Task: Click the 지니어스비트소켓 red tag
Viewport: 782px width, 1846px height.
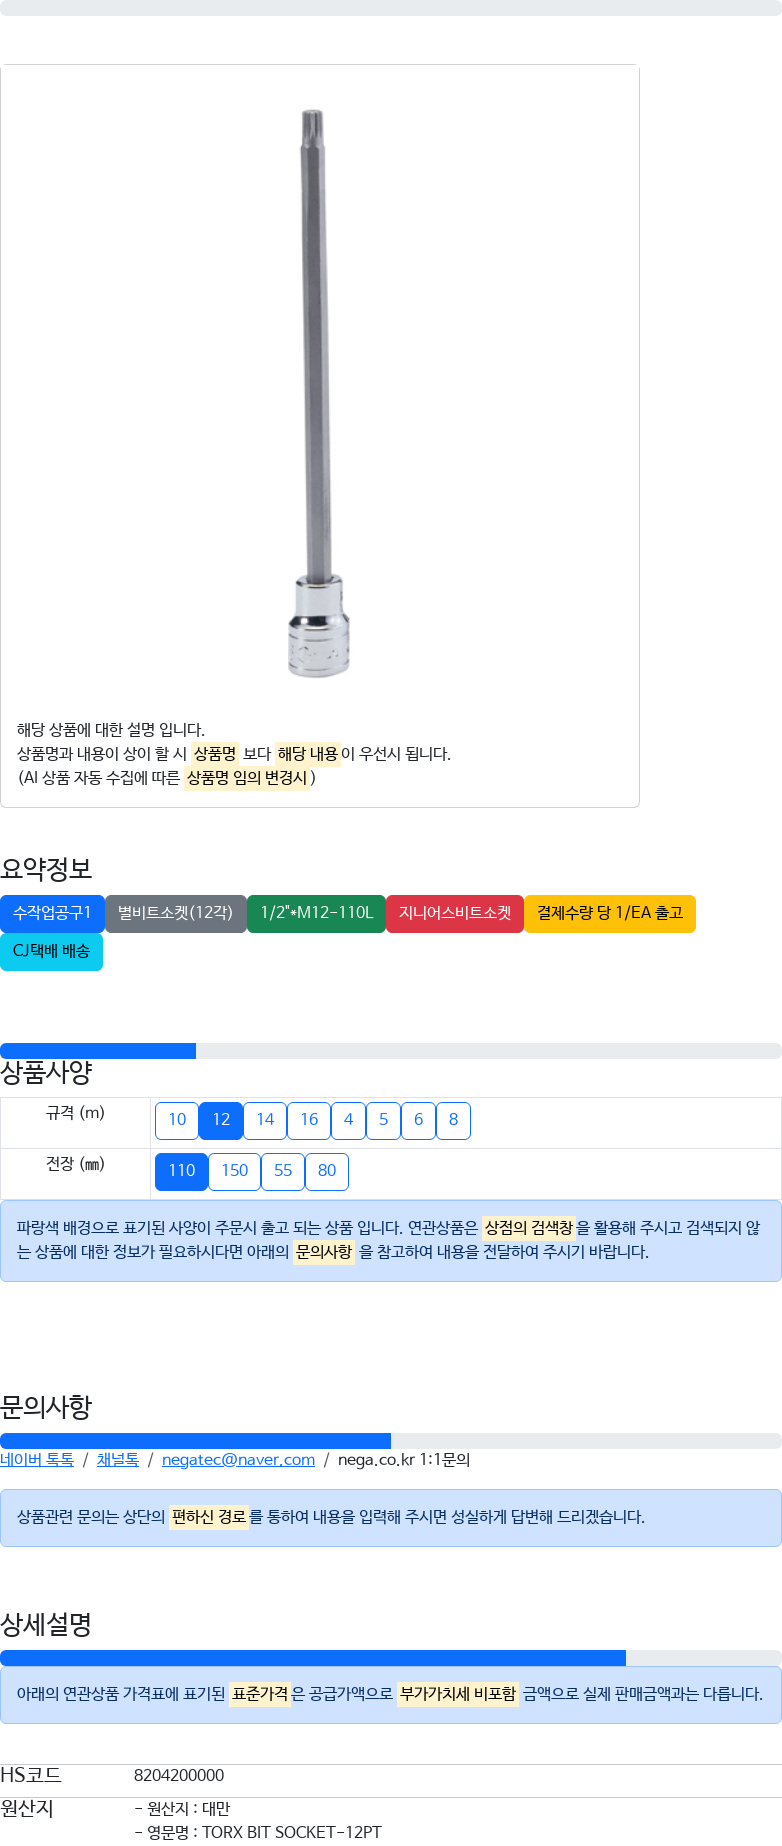Action: click(x=455, y=914)
